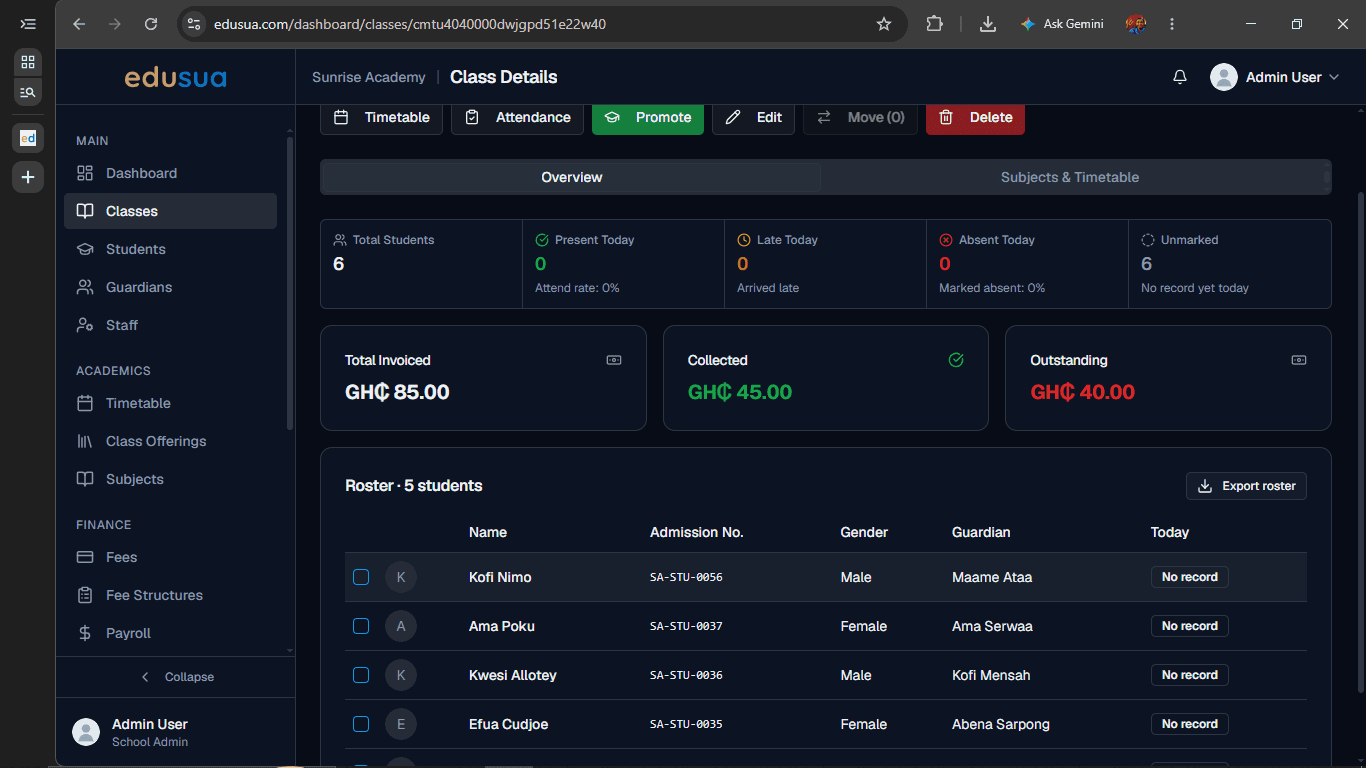Expand the Admin User dropdown chevron

pyautogui.click(x=1334, y=77)
